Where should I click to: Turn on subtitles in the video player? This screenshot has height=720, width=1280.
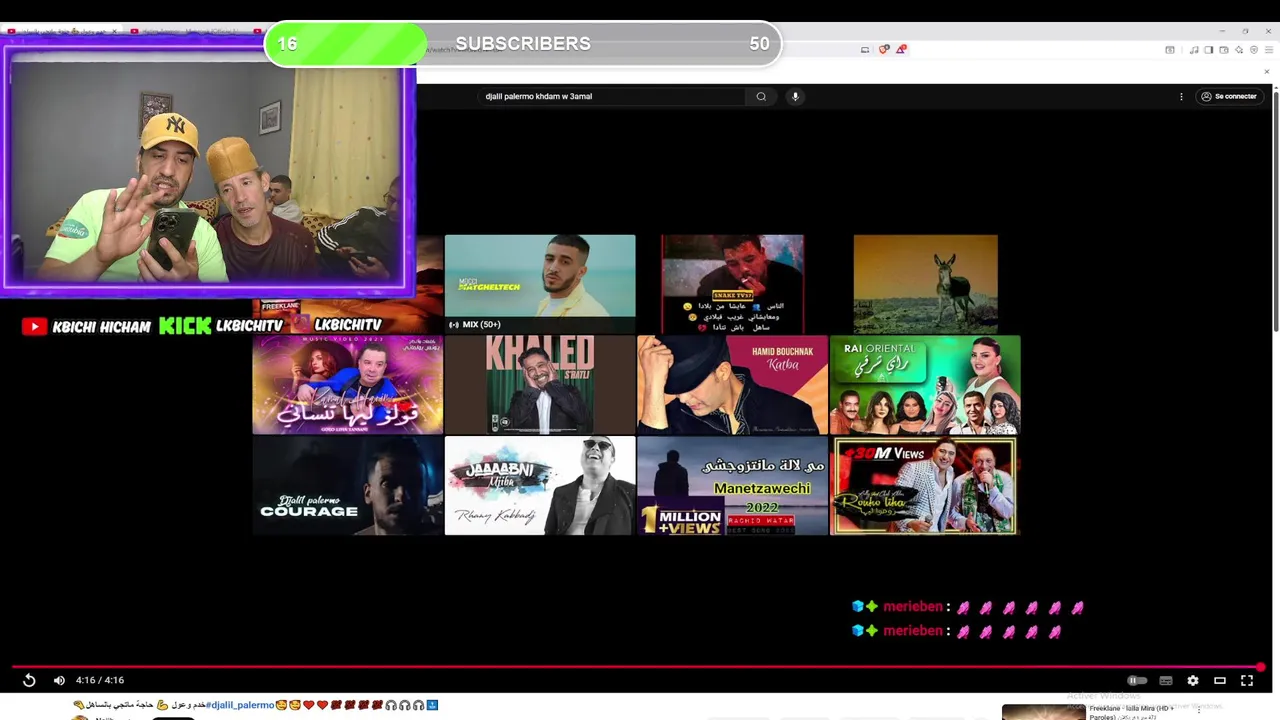click(x=1166, y=680)
